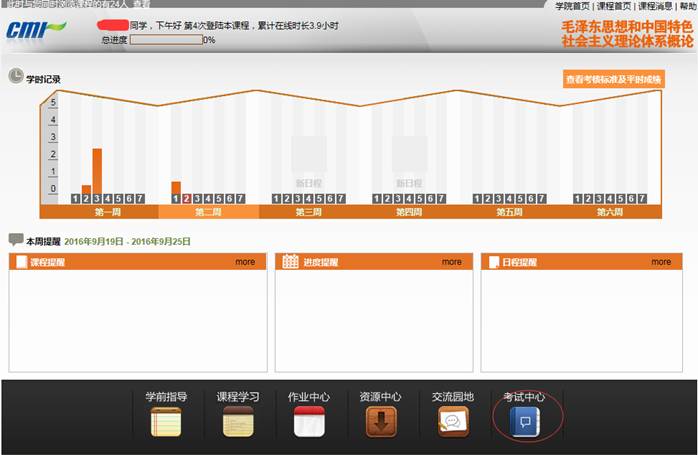Select the red day 2 marker in 第二周
Screen dimensions: 698x455
[186, 198]
